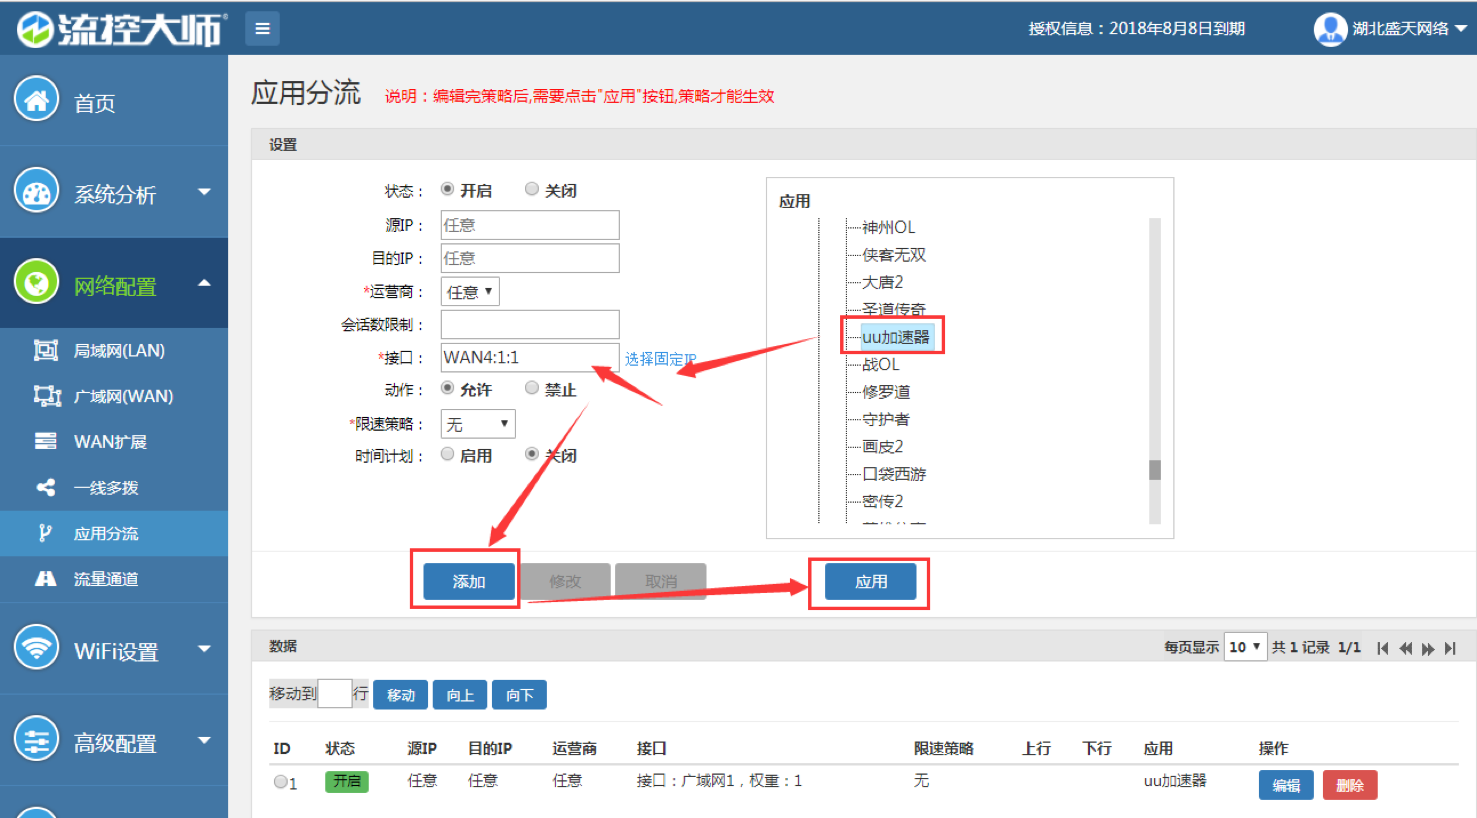Click the WiFi设置 wifi icon

point(37,648)
